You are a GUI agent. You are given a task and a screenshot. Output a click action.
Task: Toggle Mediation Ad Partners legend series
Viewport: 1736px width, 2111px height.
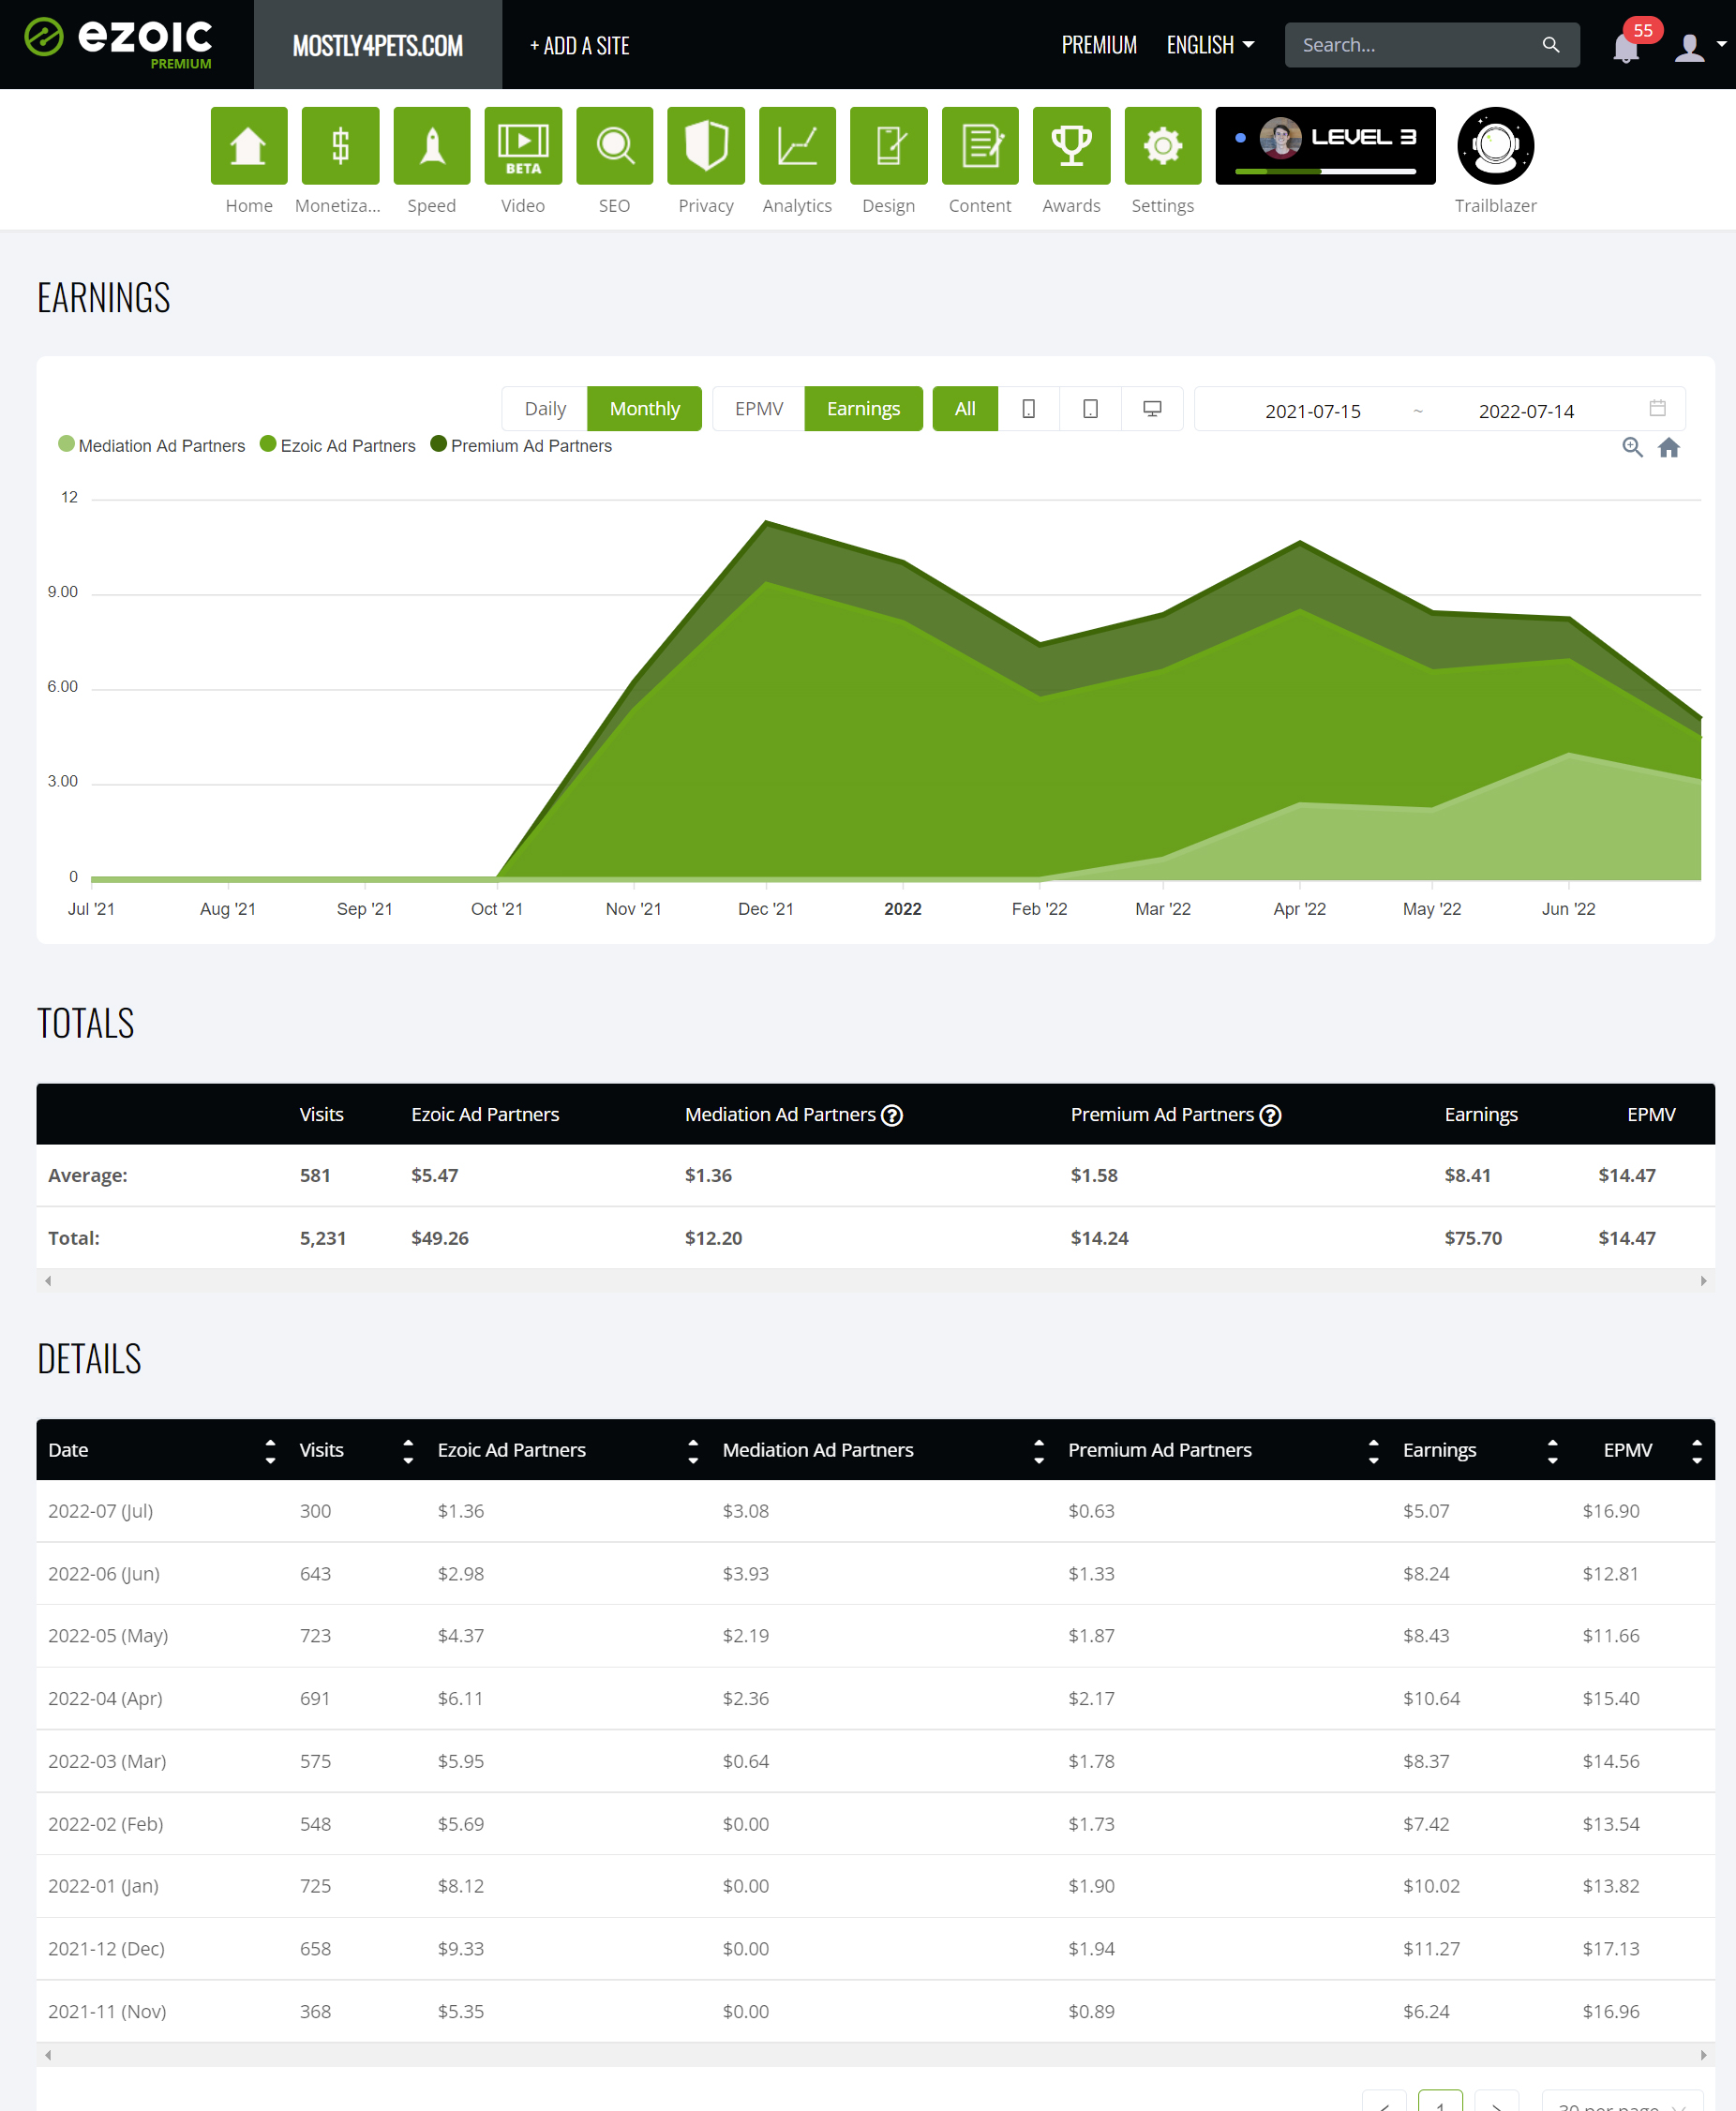pyautogui.click(x=152, y=446)
